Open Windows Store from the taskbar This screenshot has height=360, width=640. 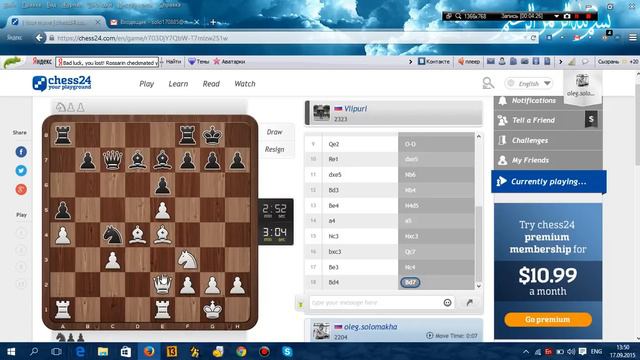126,351
